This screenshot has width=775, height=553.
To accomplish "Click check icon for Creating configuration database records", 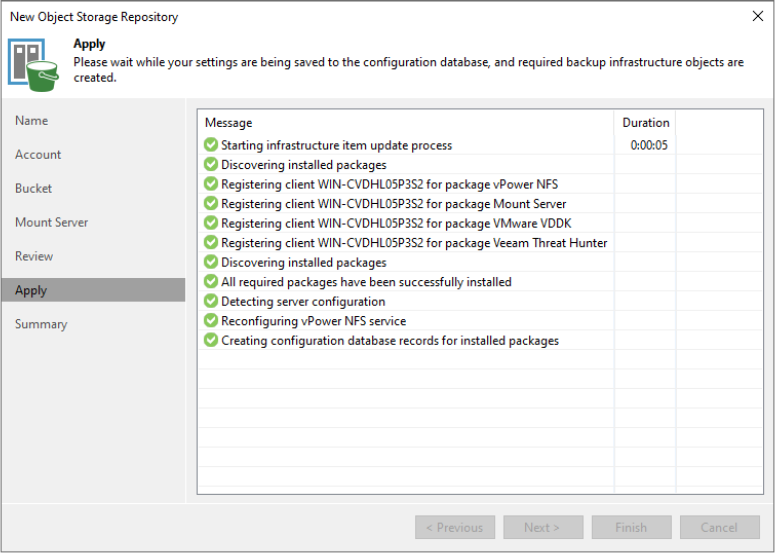I will [211, 340].
